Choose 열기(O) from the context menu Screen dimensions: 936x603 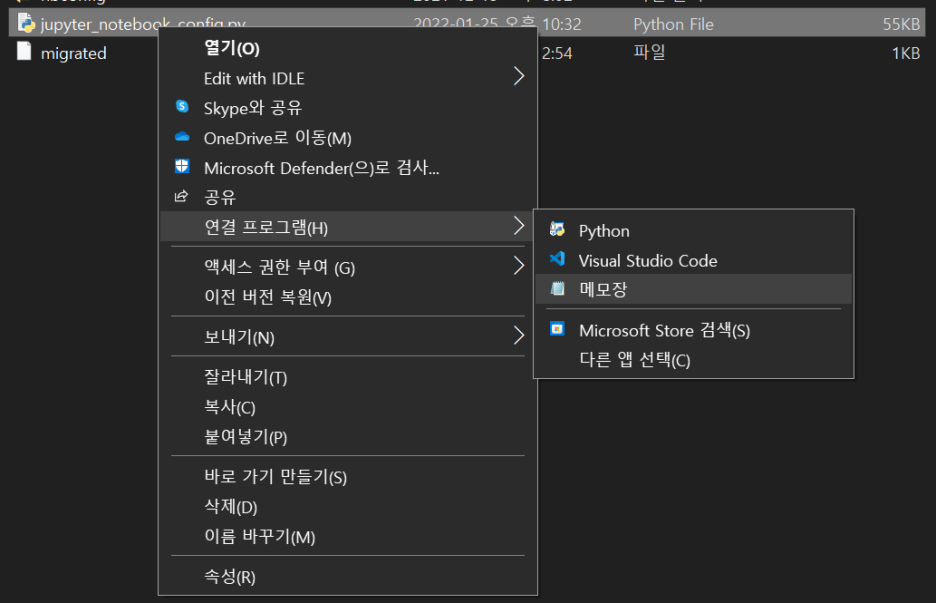click(x=348, y=48)
